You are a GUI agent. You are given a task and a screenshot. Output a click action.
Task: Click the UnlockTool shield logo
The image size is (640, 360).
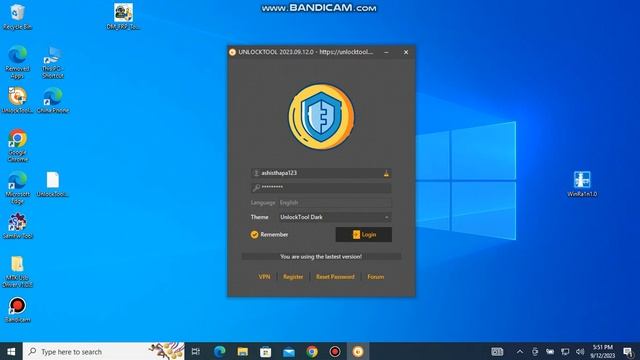point(321,117)
